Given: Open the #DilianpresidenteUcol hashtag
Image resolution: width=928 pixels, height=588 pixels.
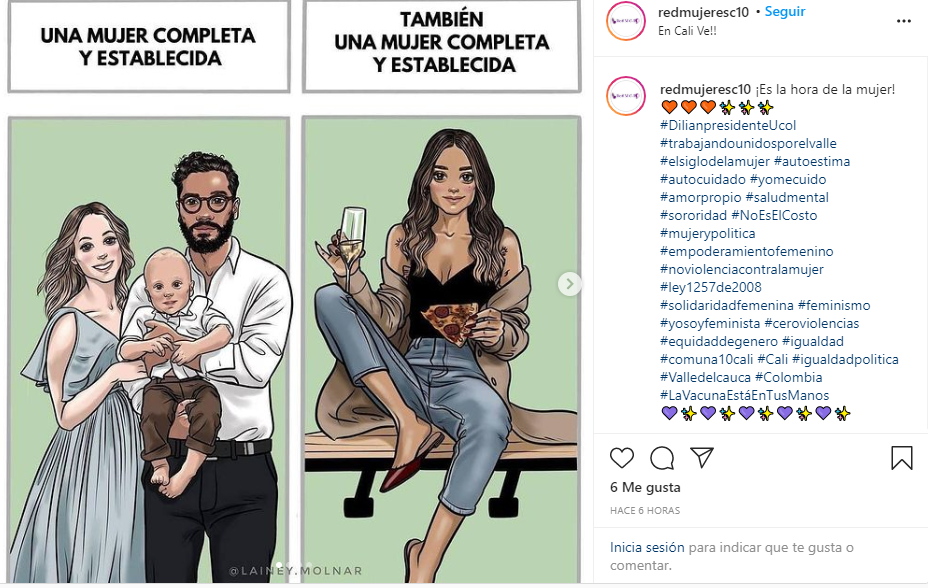Looking at the screenshot, I should point(728,126).
